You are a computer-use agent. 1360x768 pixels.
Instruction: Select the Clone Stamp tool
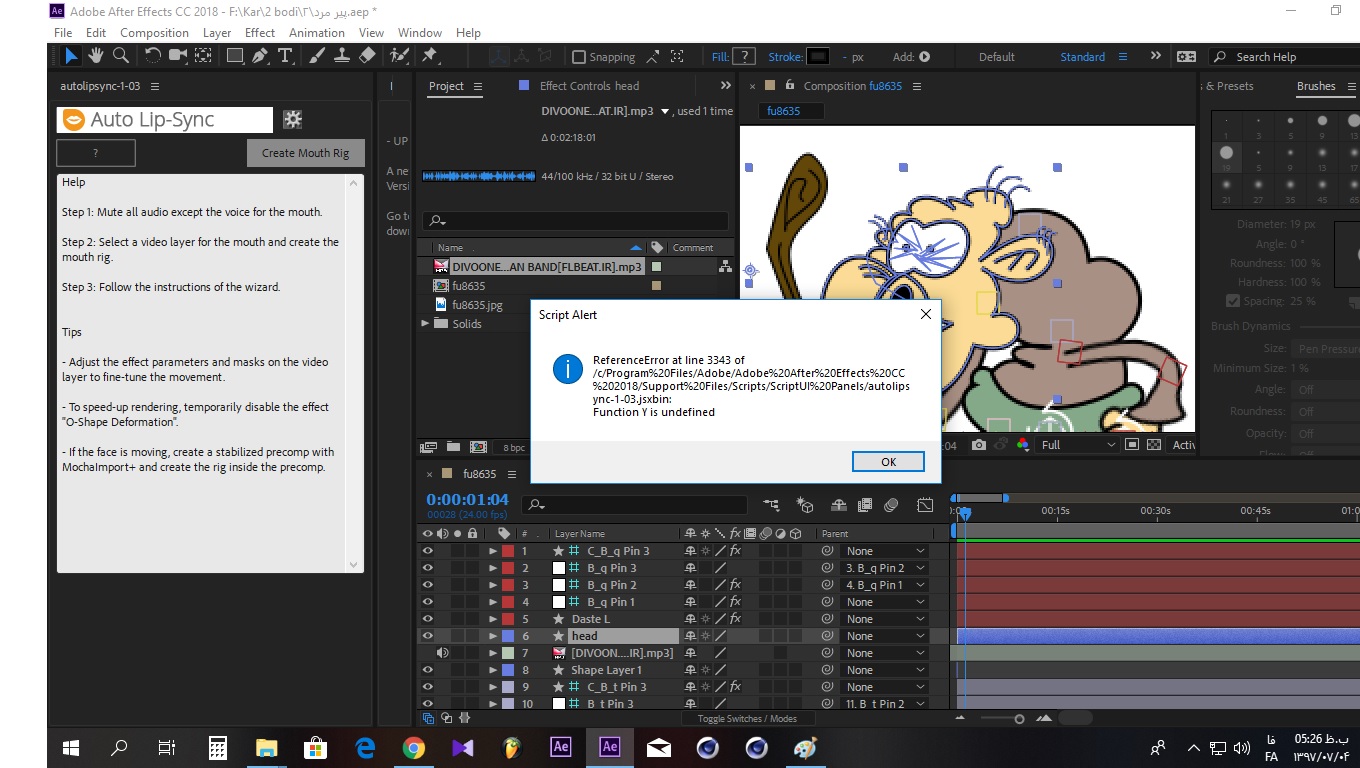[x=342, y=56]
